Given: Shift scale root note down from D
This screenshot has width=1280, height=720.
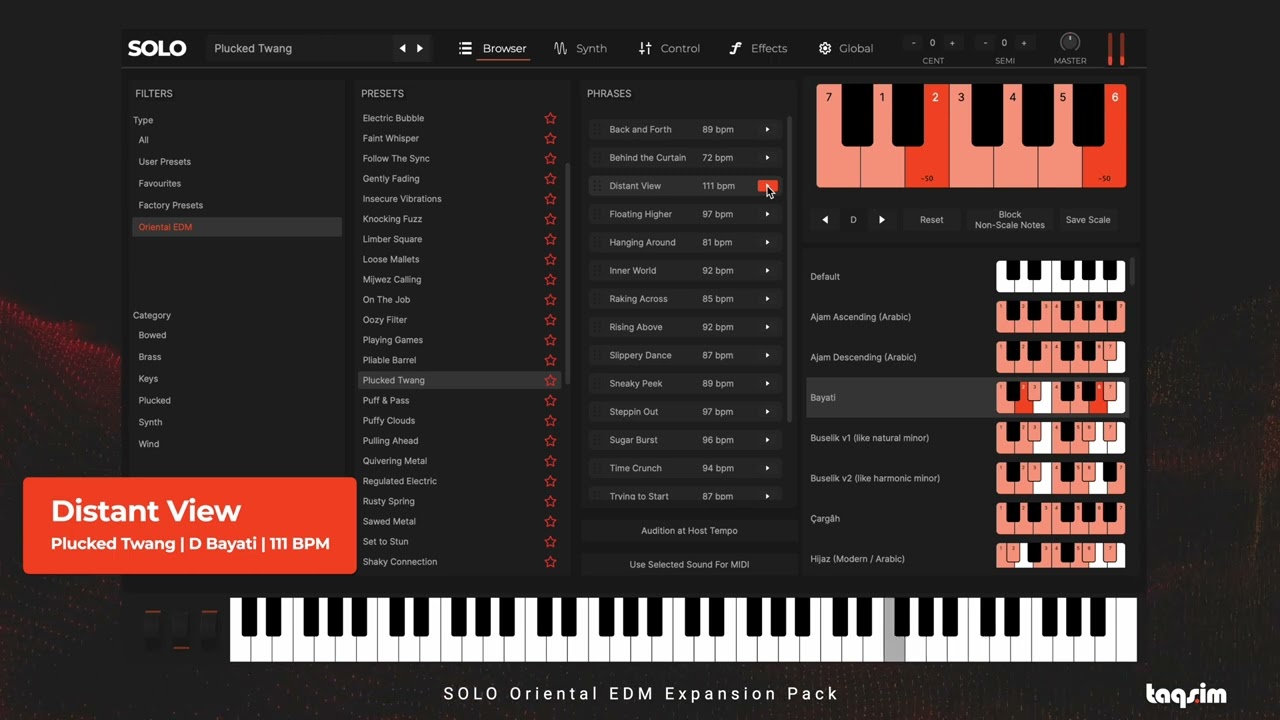Looking at the screenshot, I should pos(825,220).
